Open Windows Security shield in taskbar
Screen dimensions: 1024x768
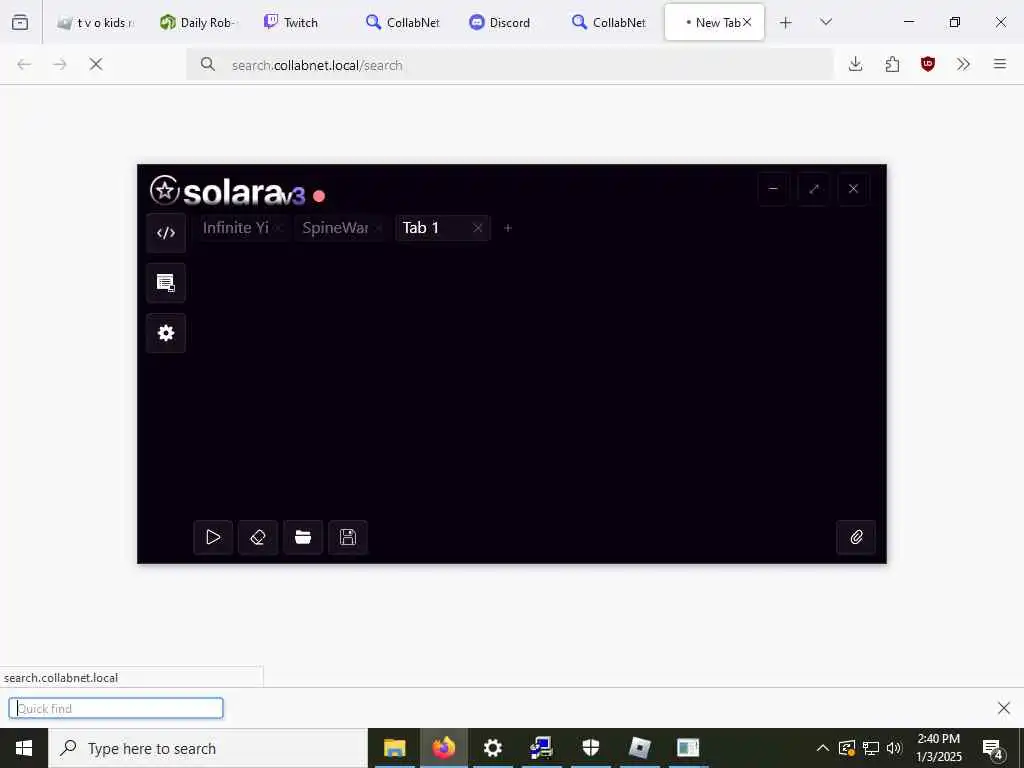click(590, 748)
